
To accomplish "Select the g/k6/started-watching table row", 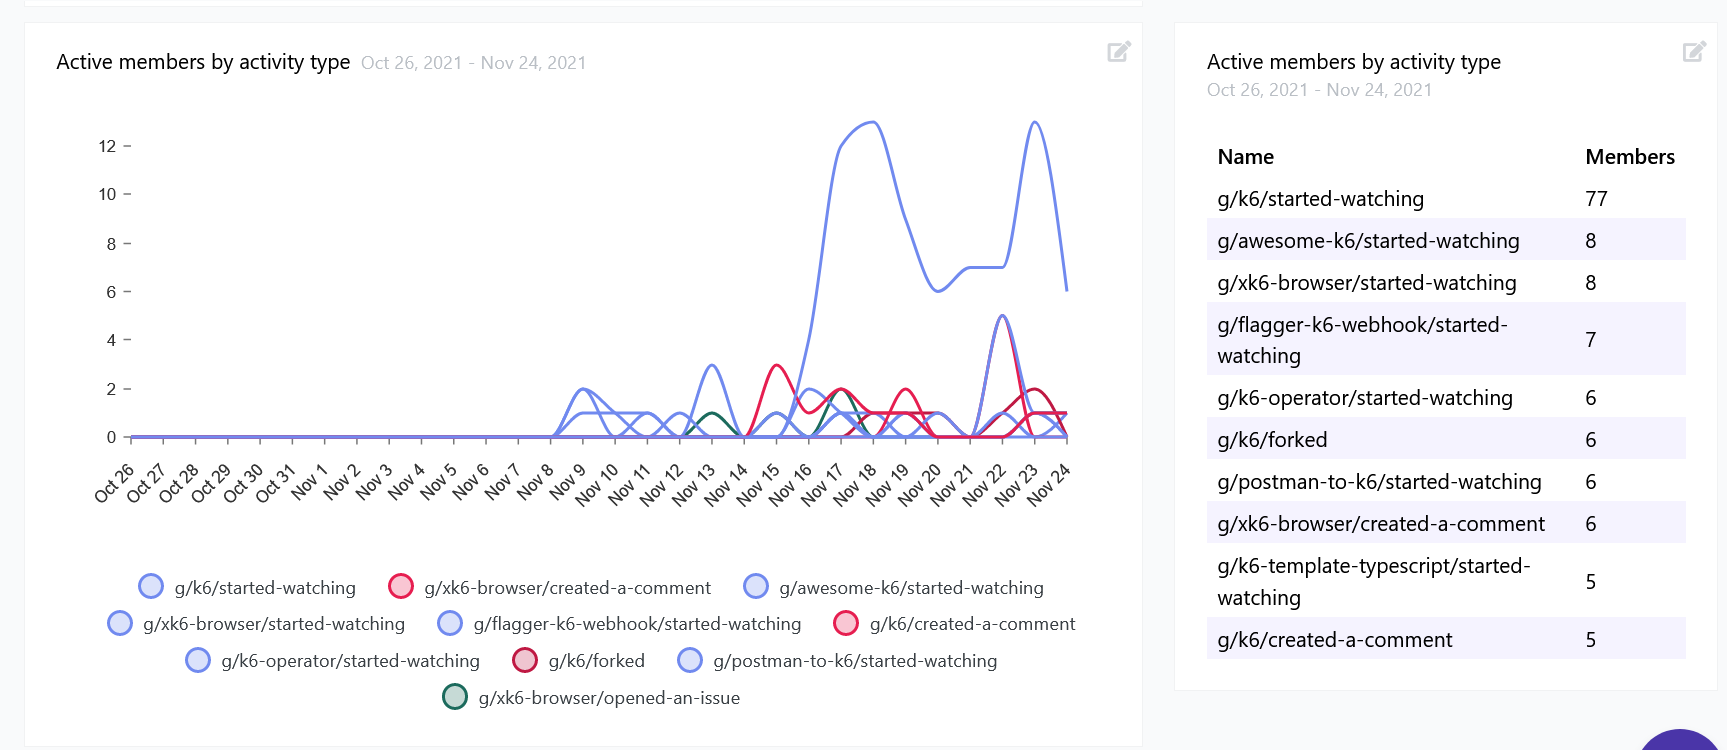I will (1320, 198).
